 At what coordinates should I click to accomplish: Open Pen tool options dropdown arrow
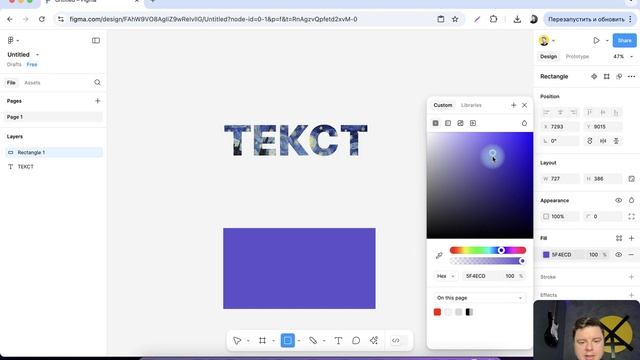point(324,341)
